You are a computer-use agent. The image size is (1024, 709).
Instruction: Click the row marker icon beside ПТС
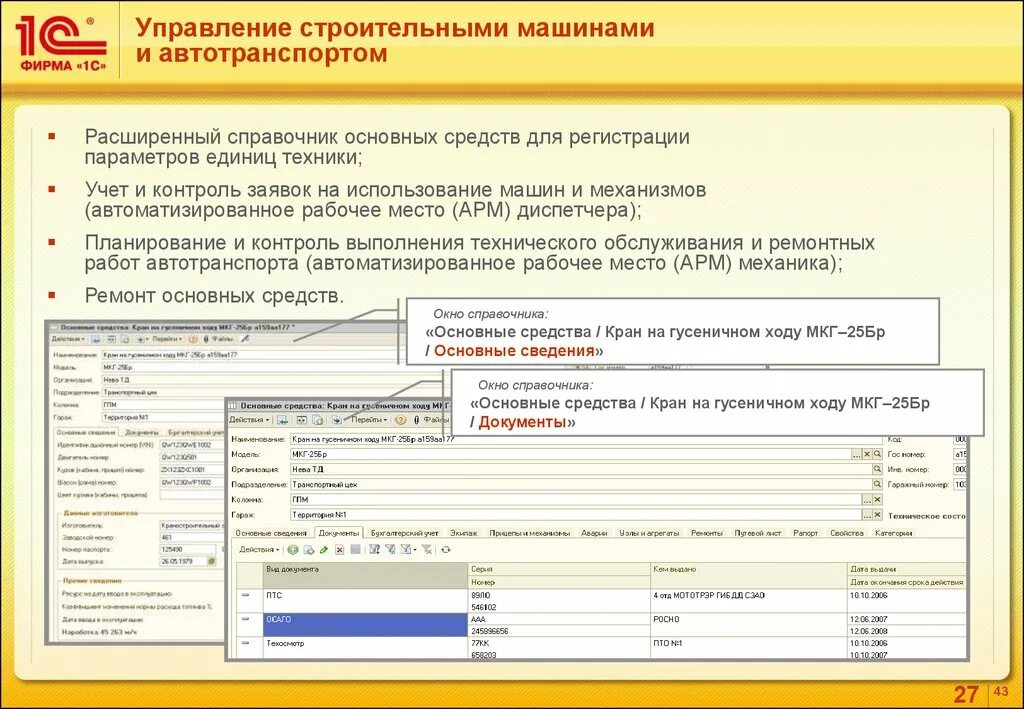[246, 595]
